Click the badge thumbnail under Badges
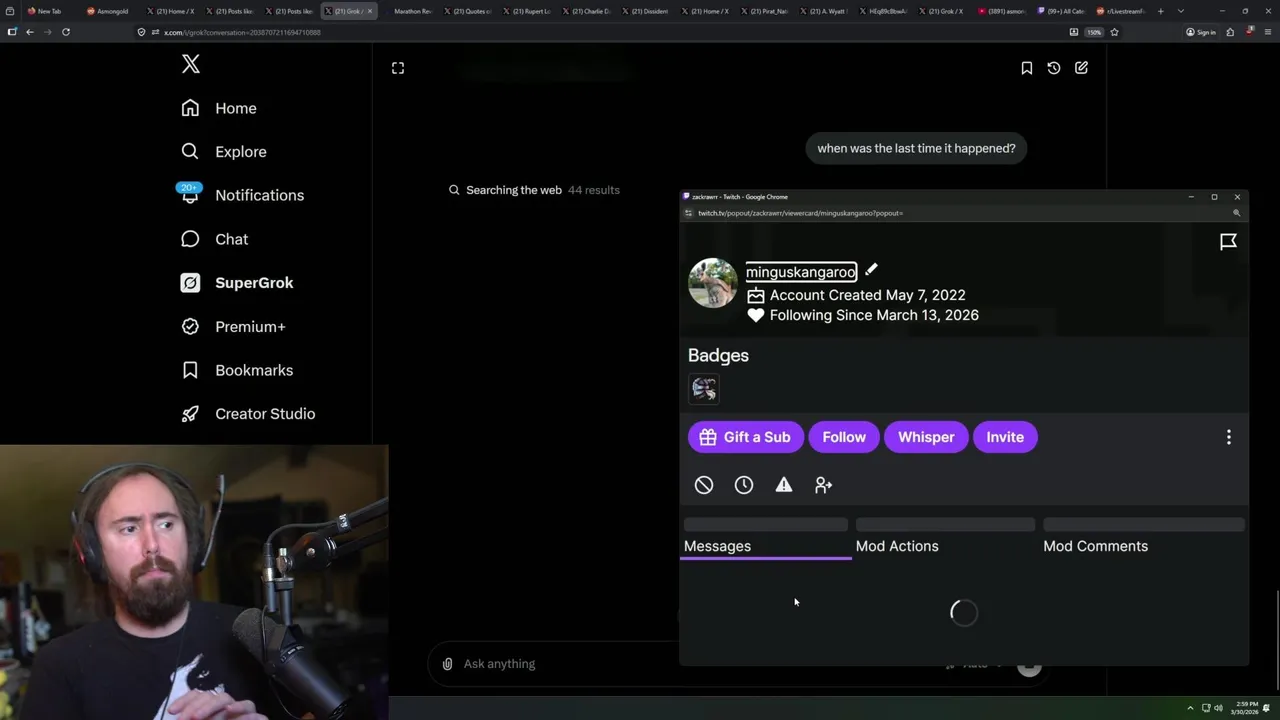 pos(704,389)
